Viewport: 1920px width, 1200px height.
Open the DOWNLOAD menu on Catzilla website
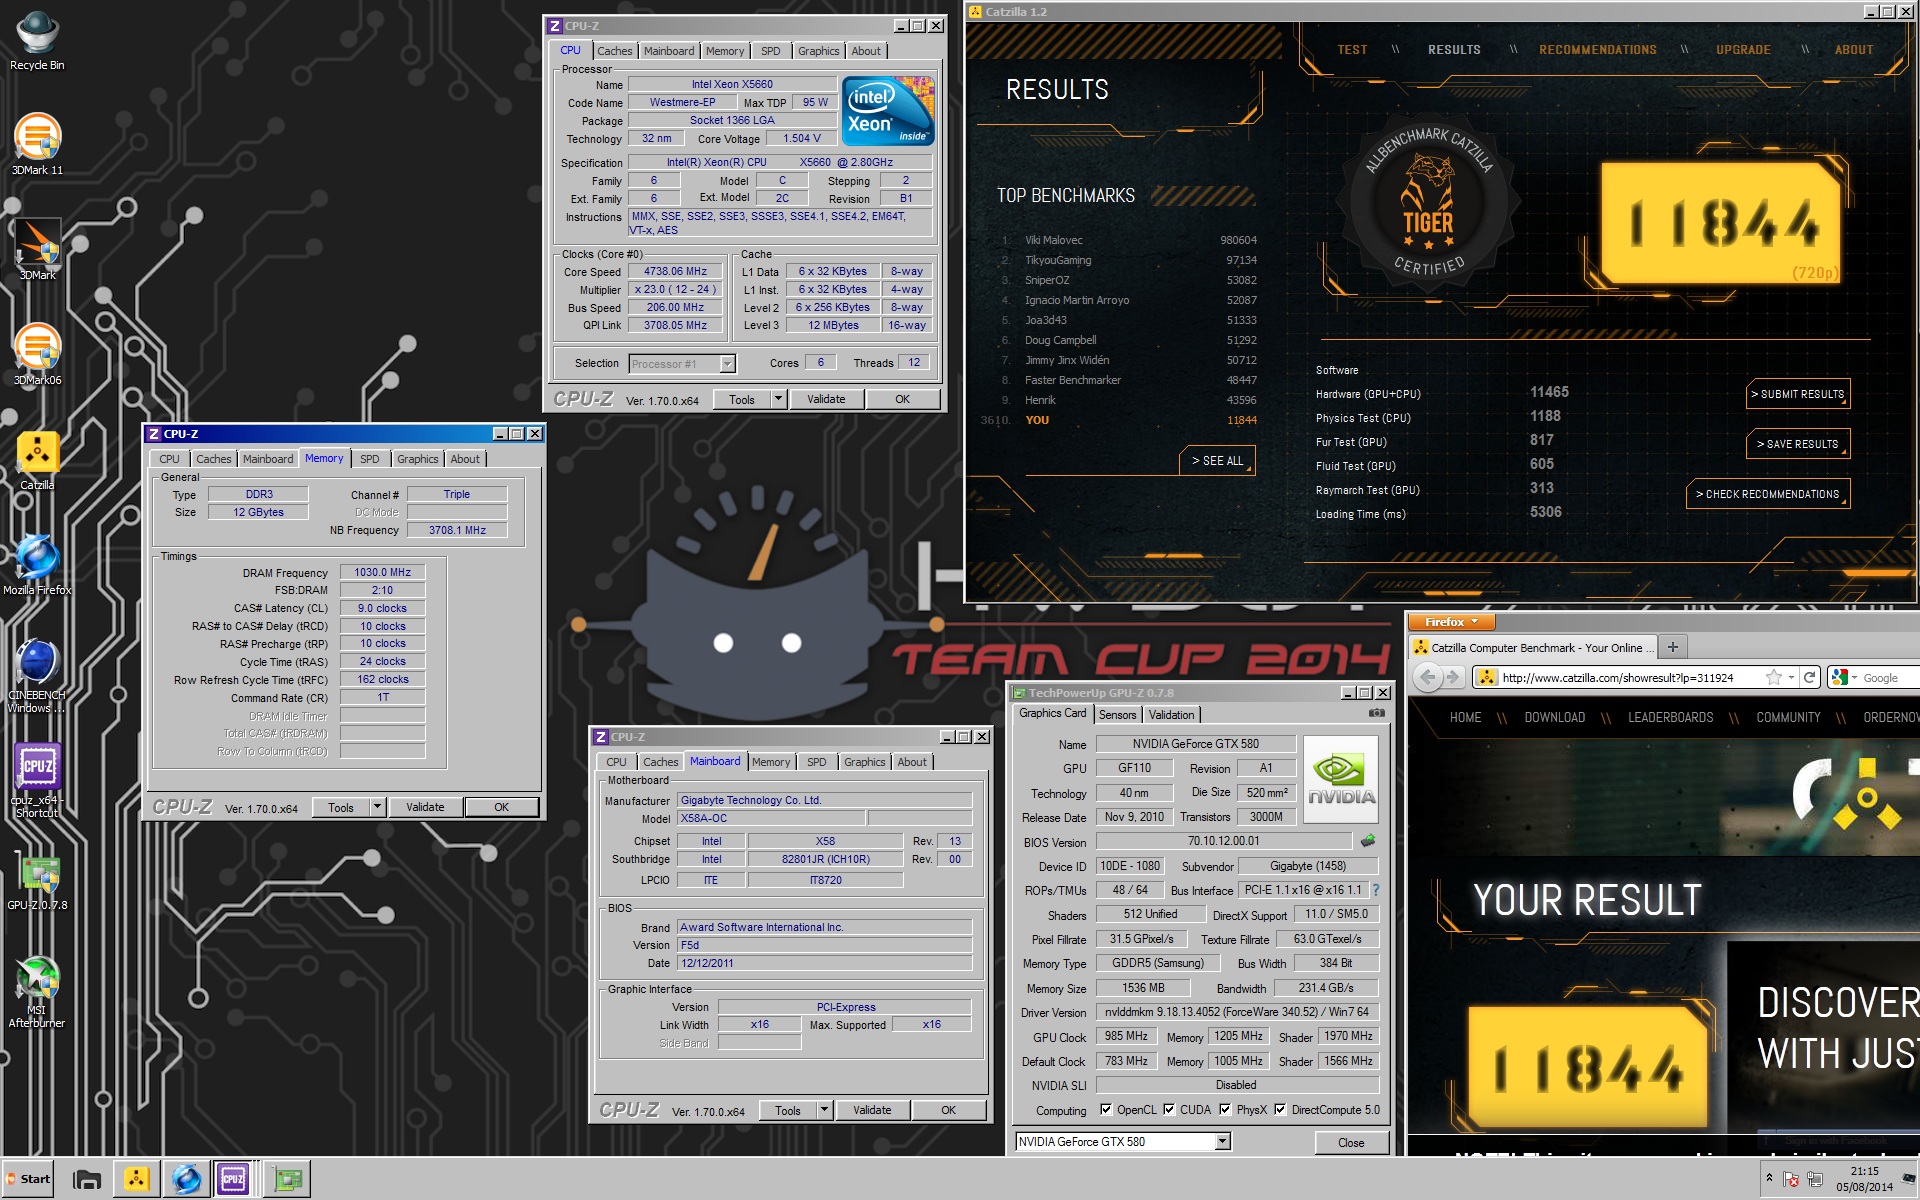(1554, 718)
